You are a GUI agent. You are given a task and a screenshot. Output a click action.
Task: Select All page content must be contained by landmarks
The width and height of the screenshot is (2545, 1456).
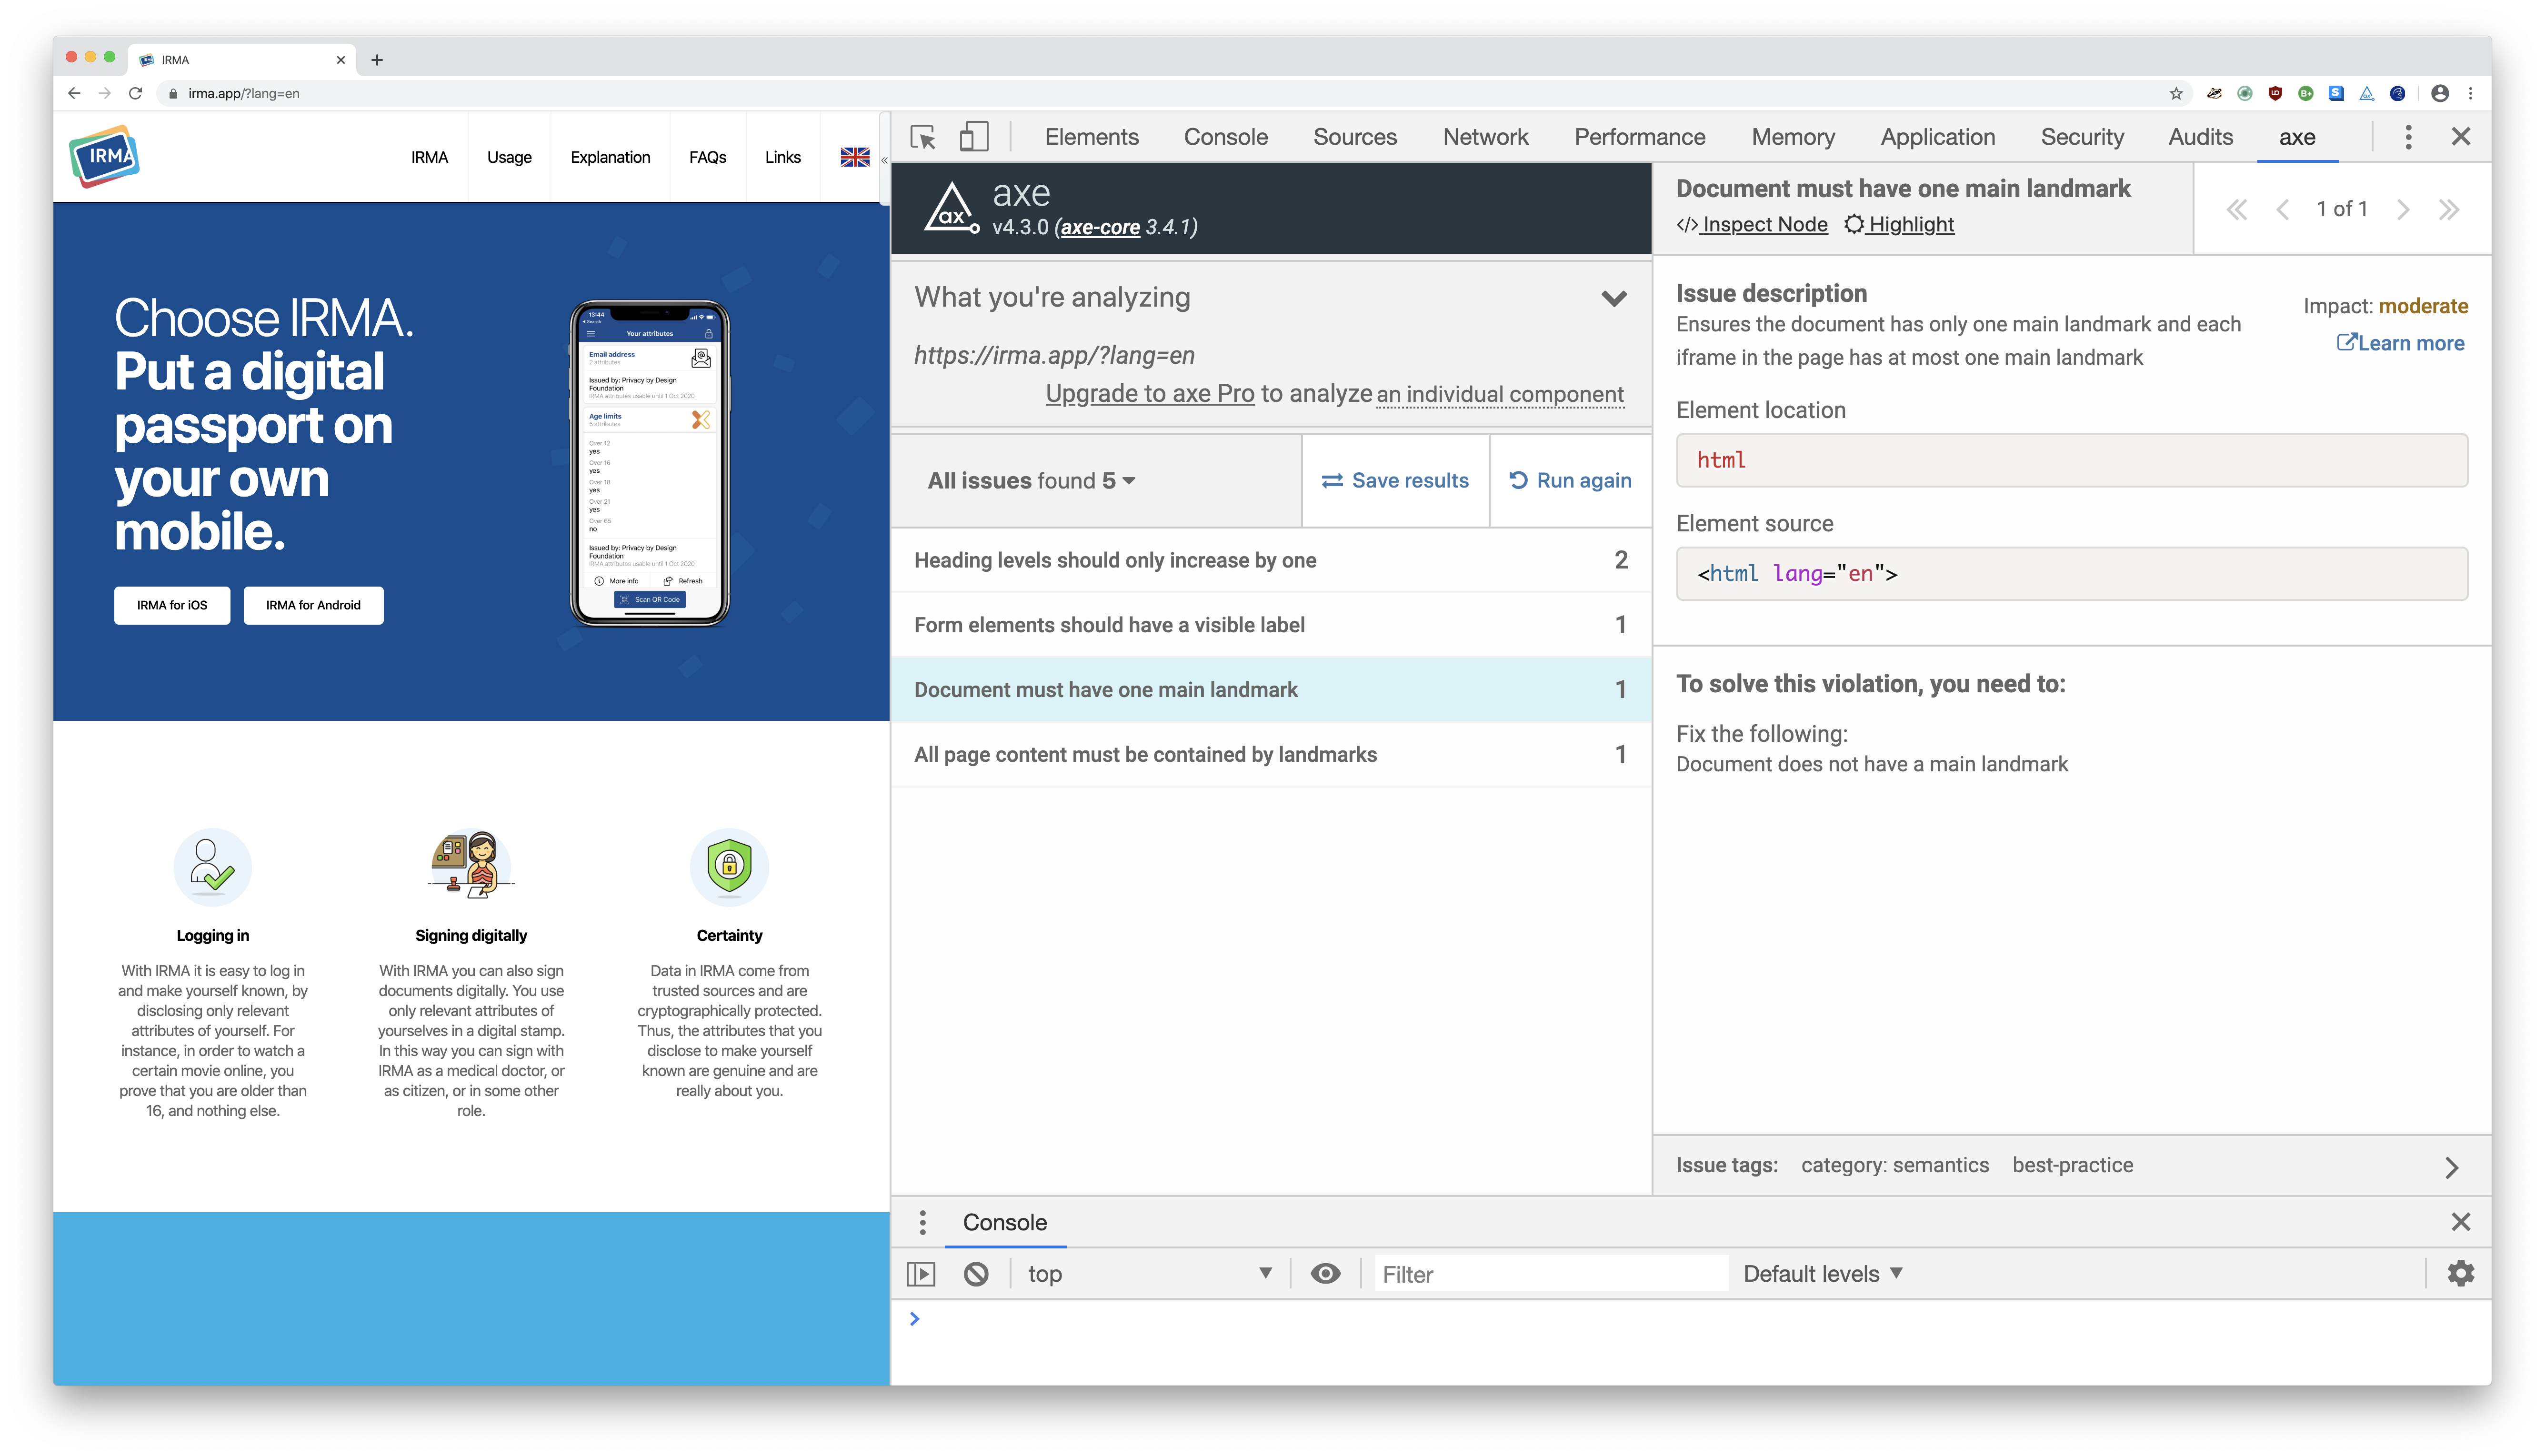(x=1270, y=755)
